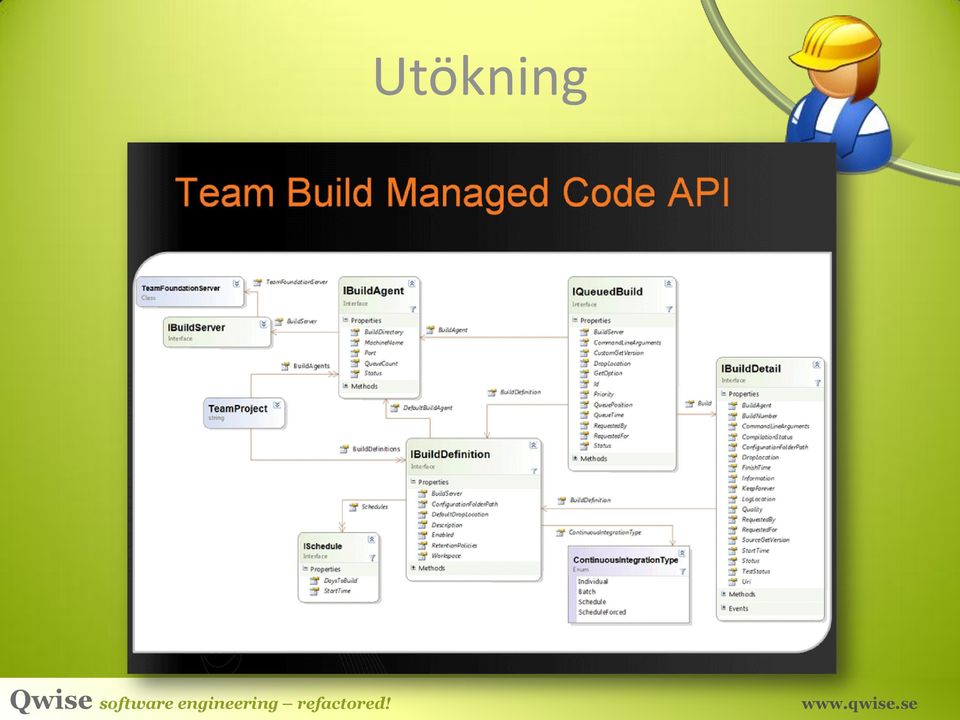This screenshot has height=720, width=960.
Task: Collapse the ContinuousIntegrationType enum box chevron
Action: tap(682, 553)
